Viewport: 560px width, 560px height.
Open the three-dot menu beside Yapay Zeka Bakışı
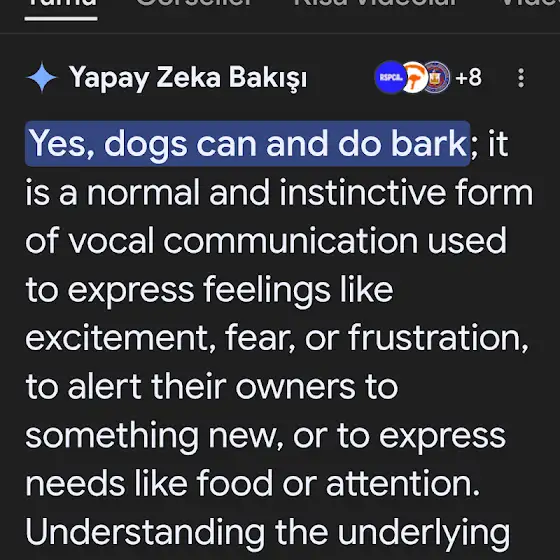(521, 78)
